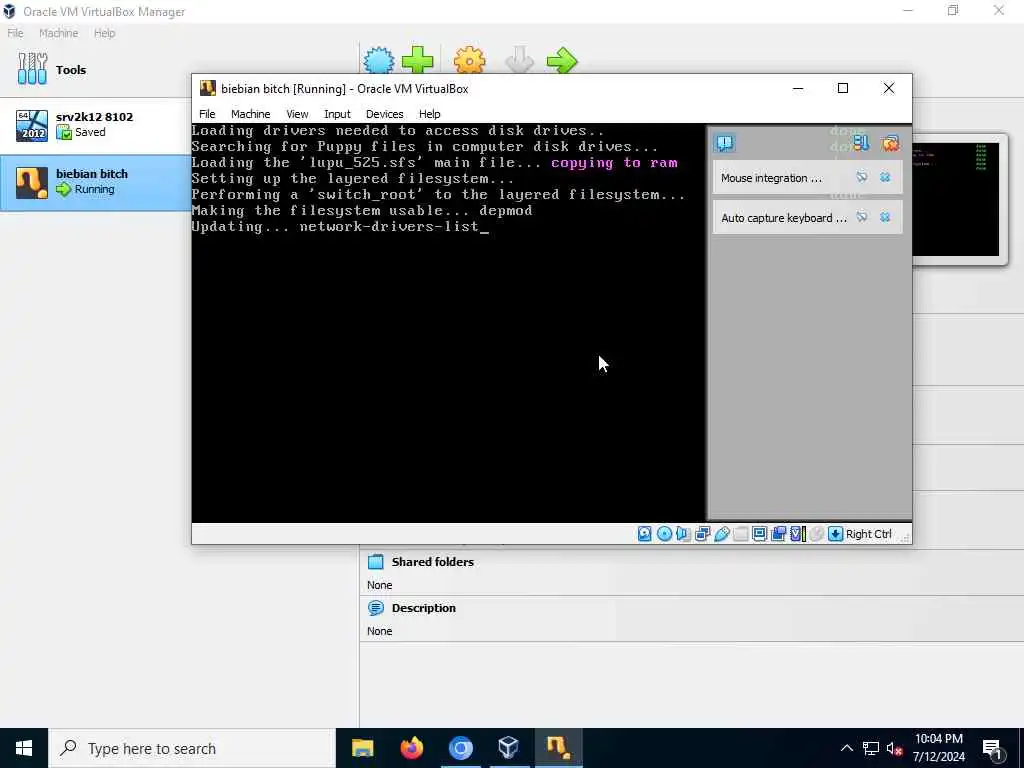Click the Shared folders section header

click(432, 562)
